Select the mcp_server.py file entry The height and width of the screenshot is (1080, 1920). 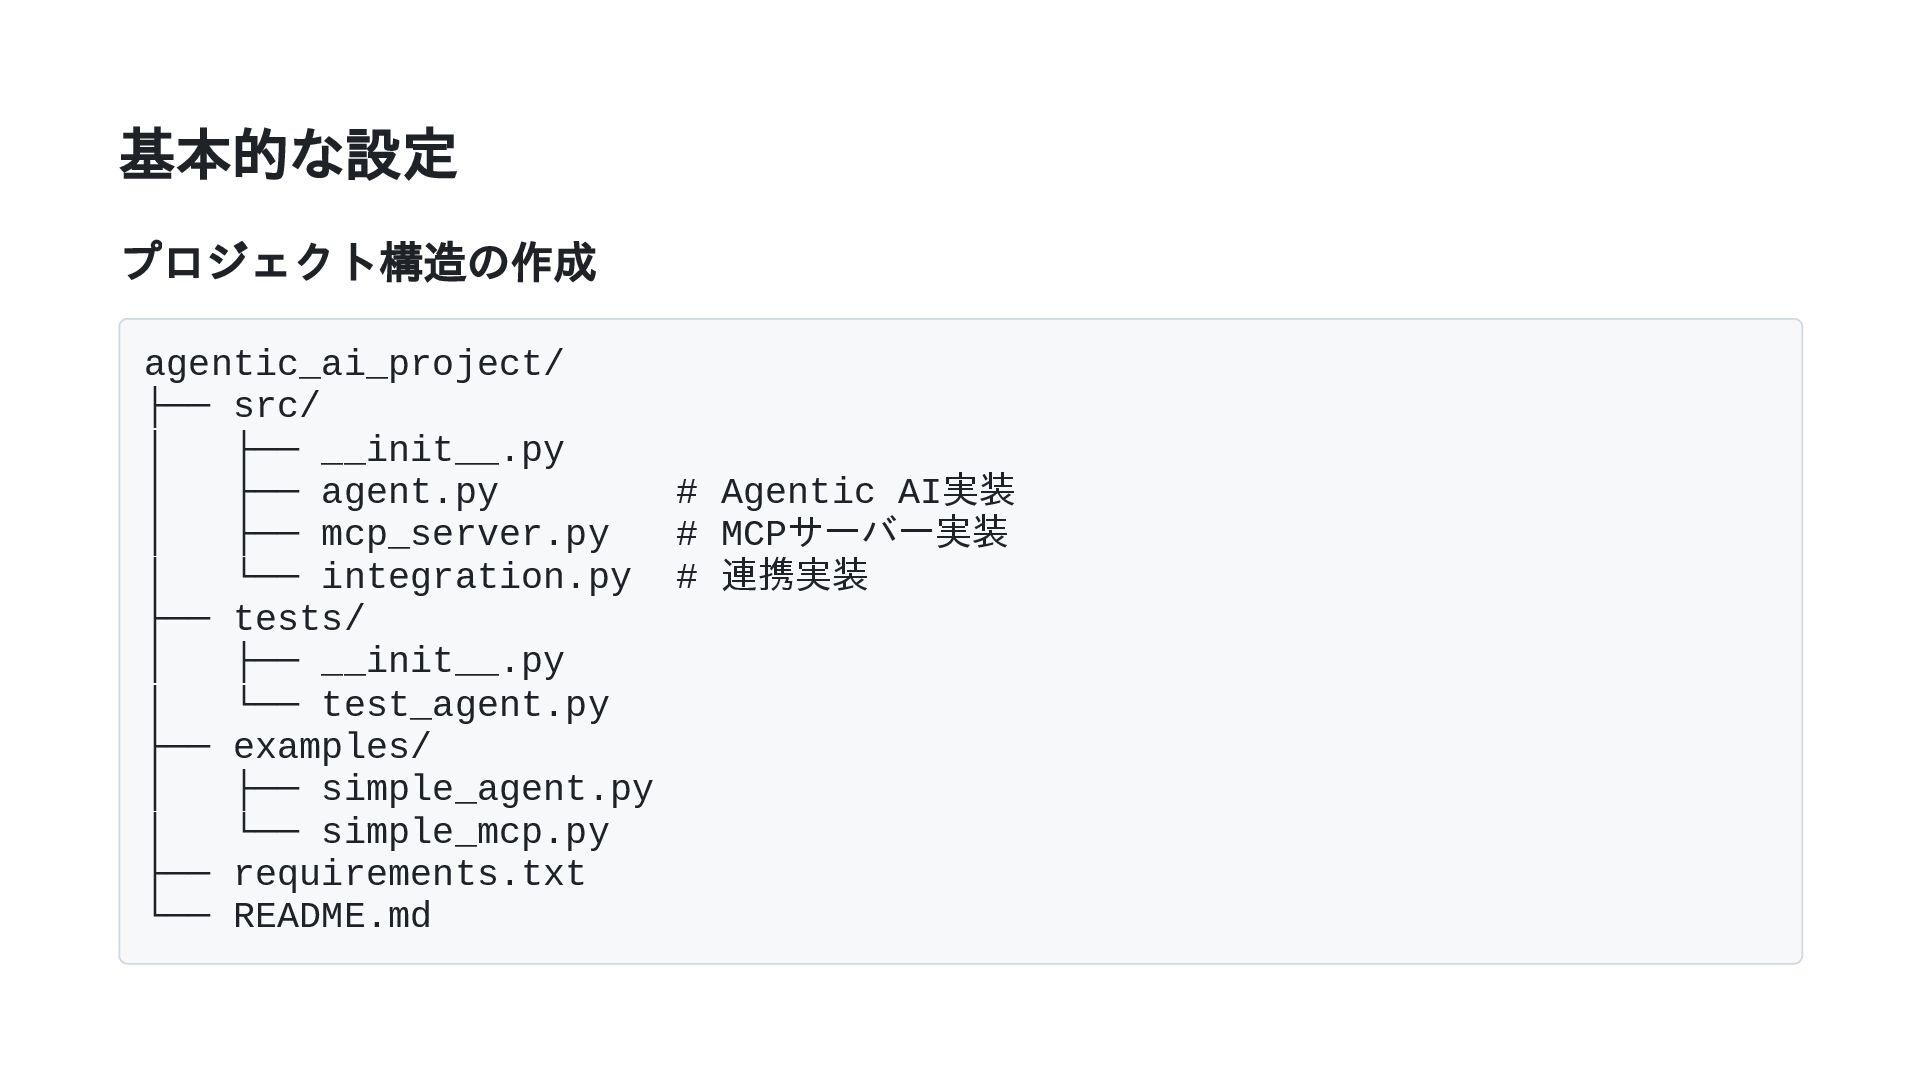pos(465,534)
